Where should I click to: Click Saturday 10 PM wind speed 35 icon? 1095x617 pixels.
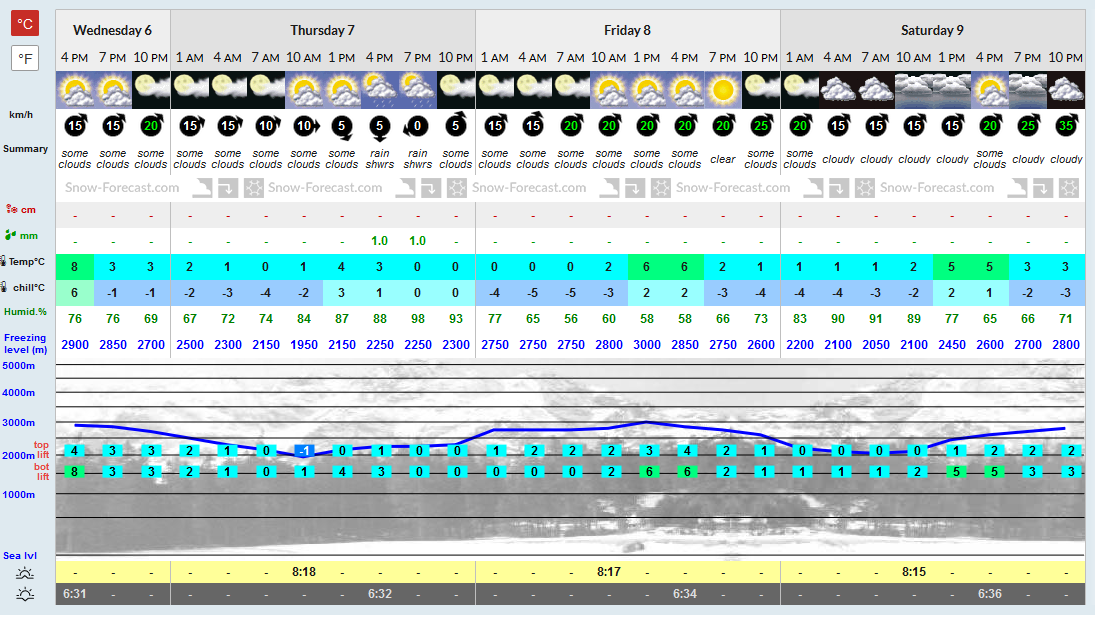(x=1066, y=126)
